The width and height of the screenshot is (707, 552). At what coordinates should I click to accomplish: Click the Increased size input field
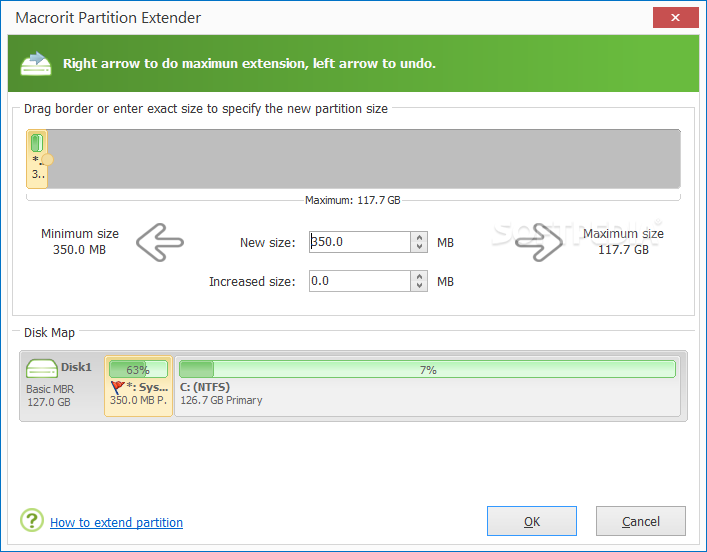360,281
